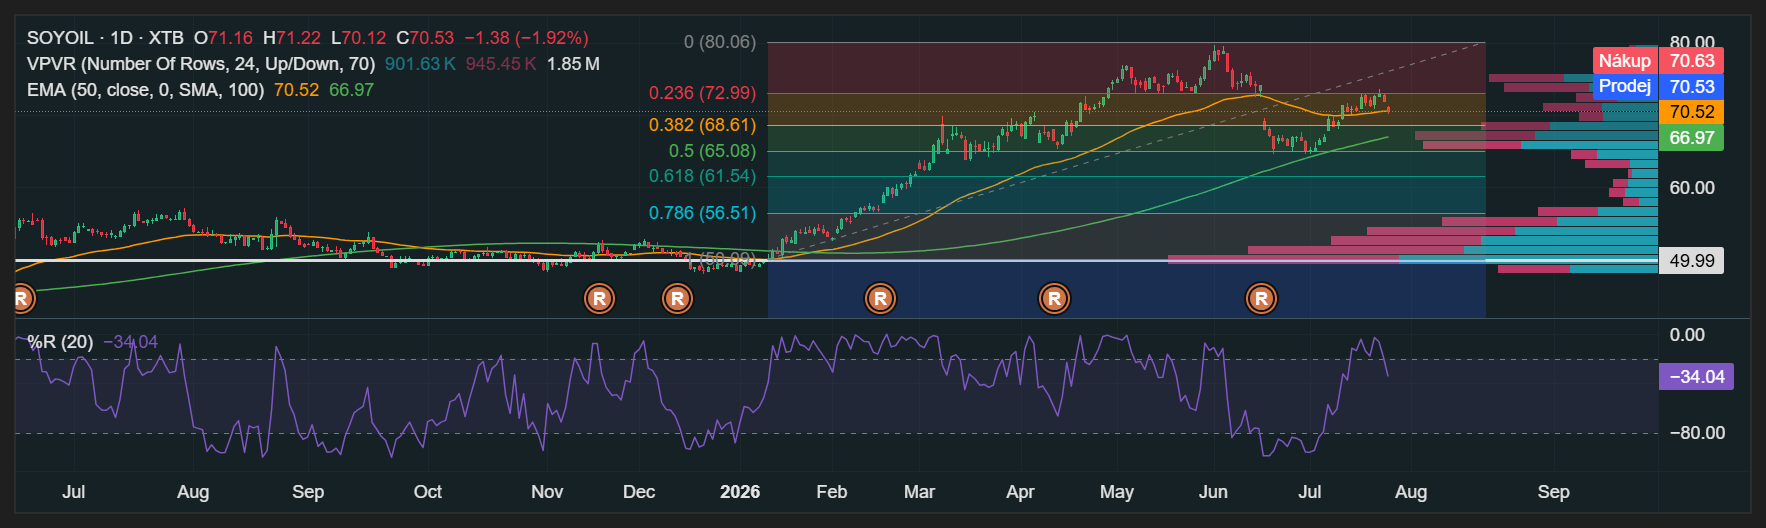Click the purple −34.04 Williams %R tag
This screenshot has height=528, width=1766.
1696,377
